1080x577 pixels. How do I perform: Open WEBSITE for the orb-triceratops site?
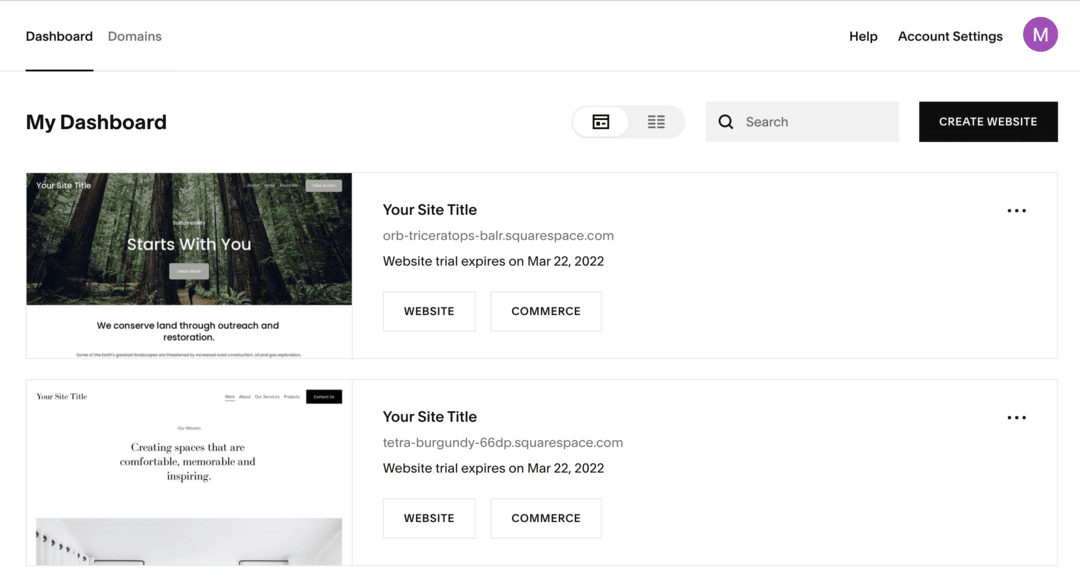[429, 311]
